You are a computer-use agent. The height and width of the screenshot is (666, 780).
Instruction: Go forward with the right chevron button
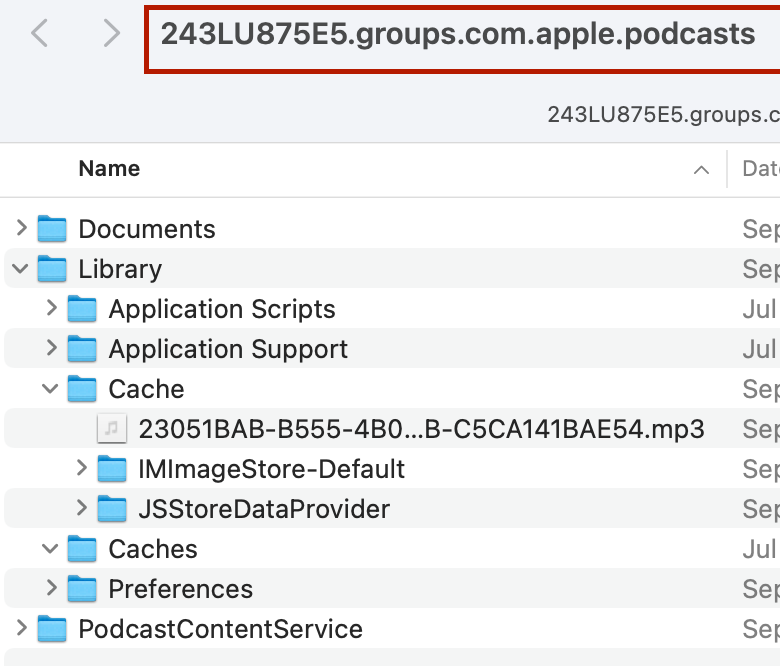[111, 33]
